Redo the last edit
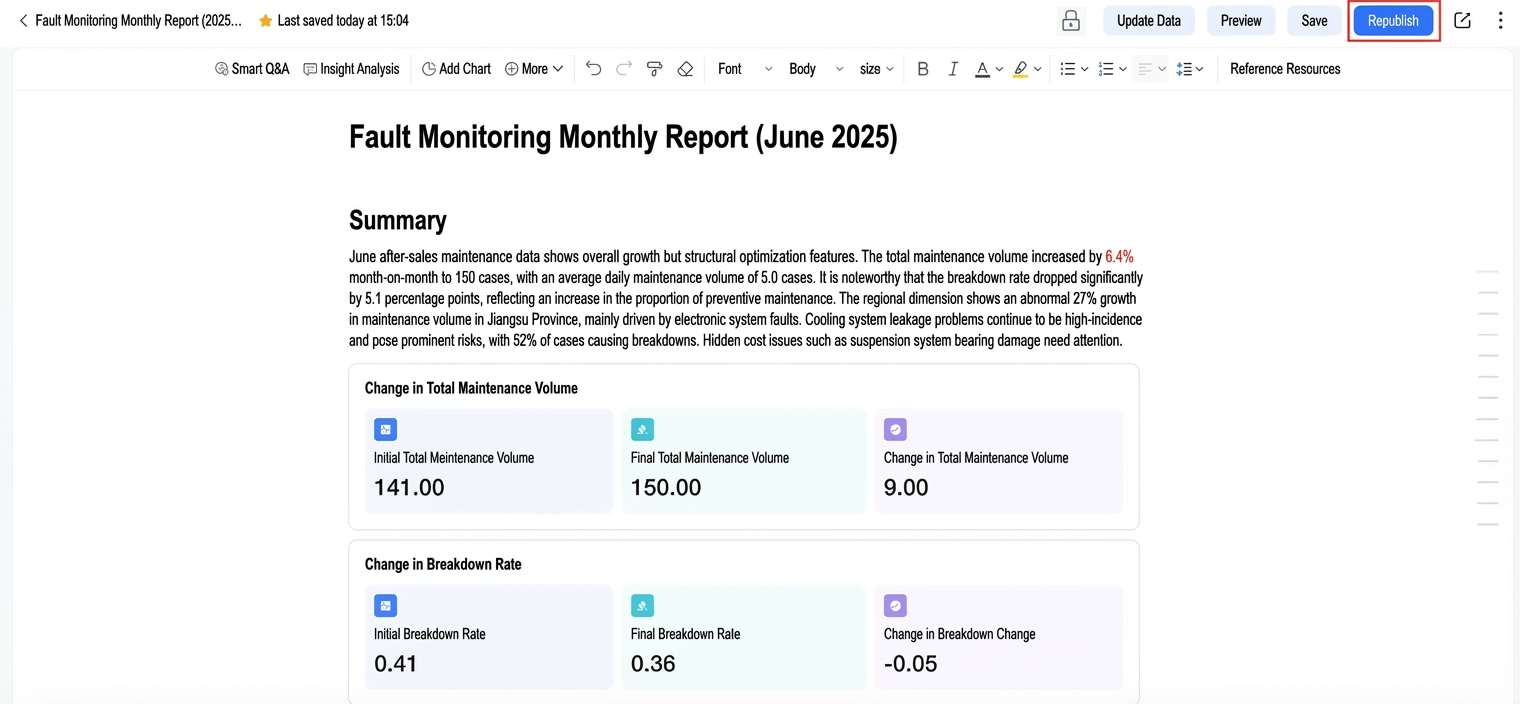The height and width of the screenshot is (704, 1520). tap(624, 69)
